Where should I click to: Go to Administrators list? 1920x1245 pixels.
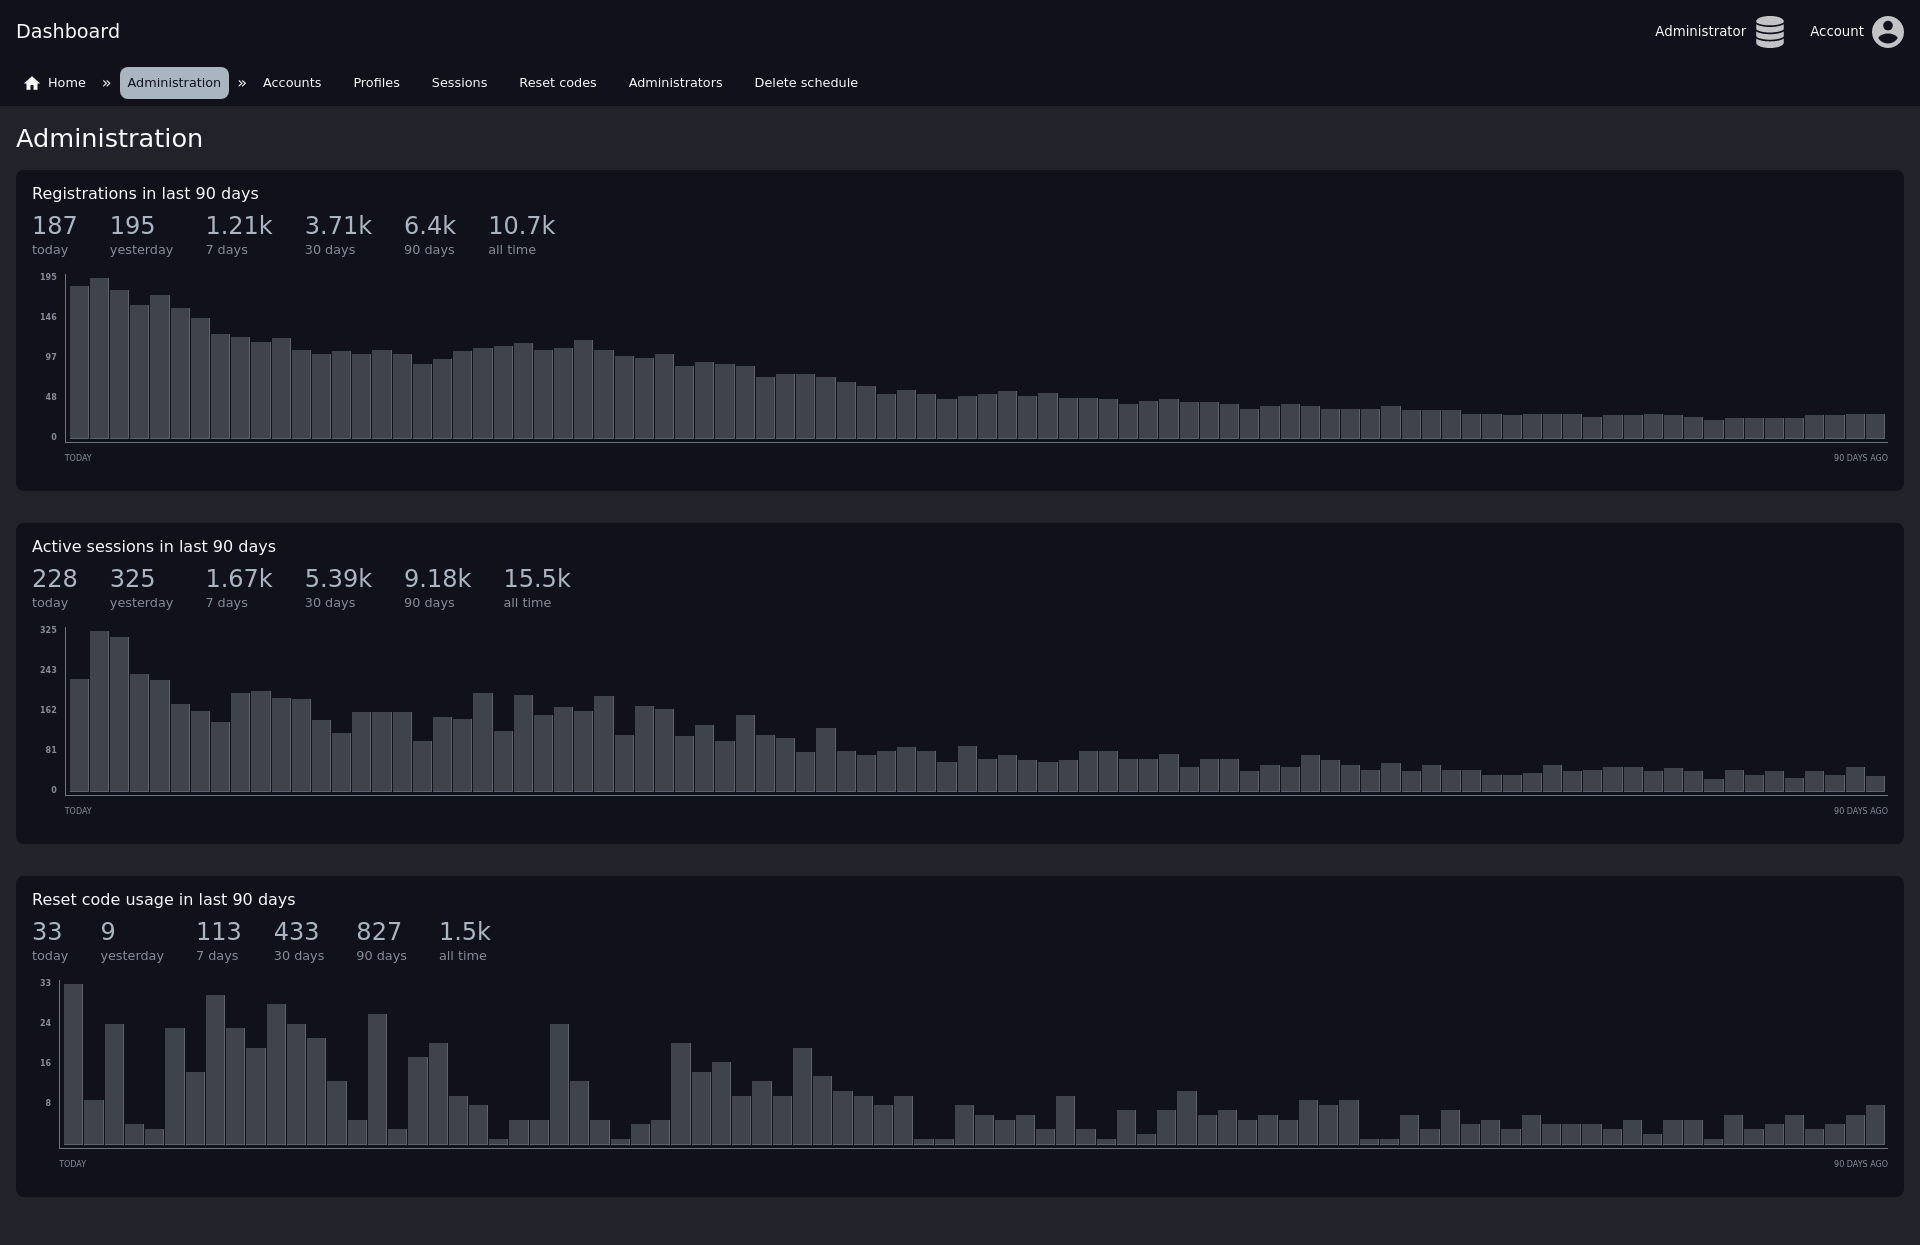pos(675,83)
